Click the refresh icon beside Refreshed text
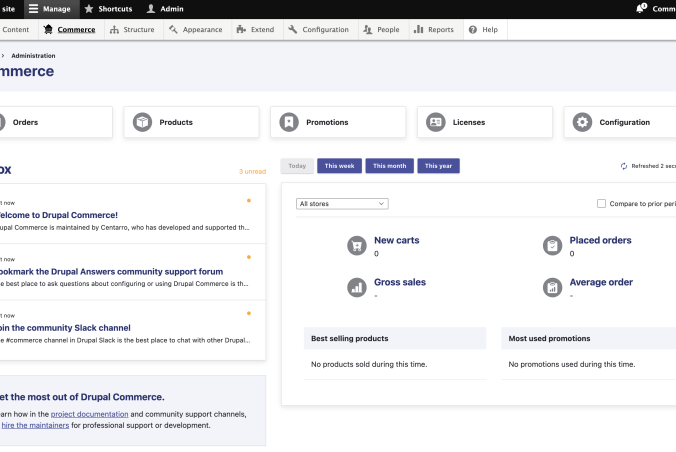The width and height of the screenshot is (676, 452). click(624, 166)
